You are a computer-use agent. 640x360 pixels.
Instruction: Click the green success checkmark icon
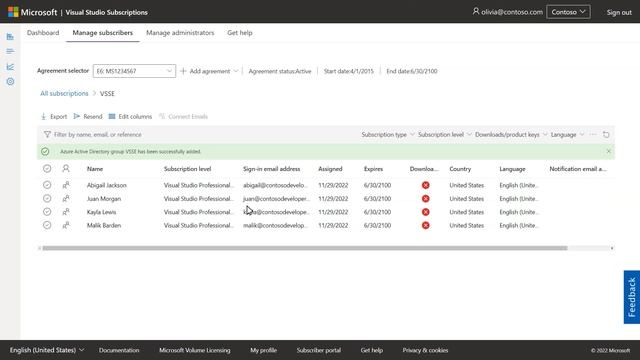[x=45, y=151]
